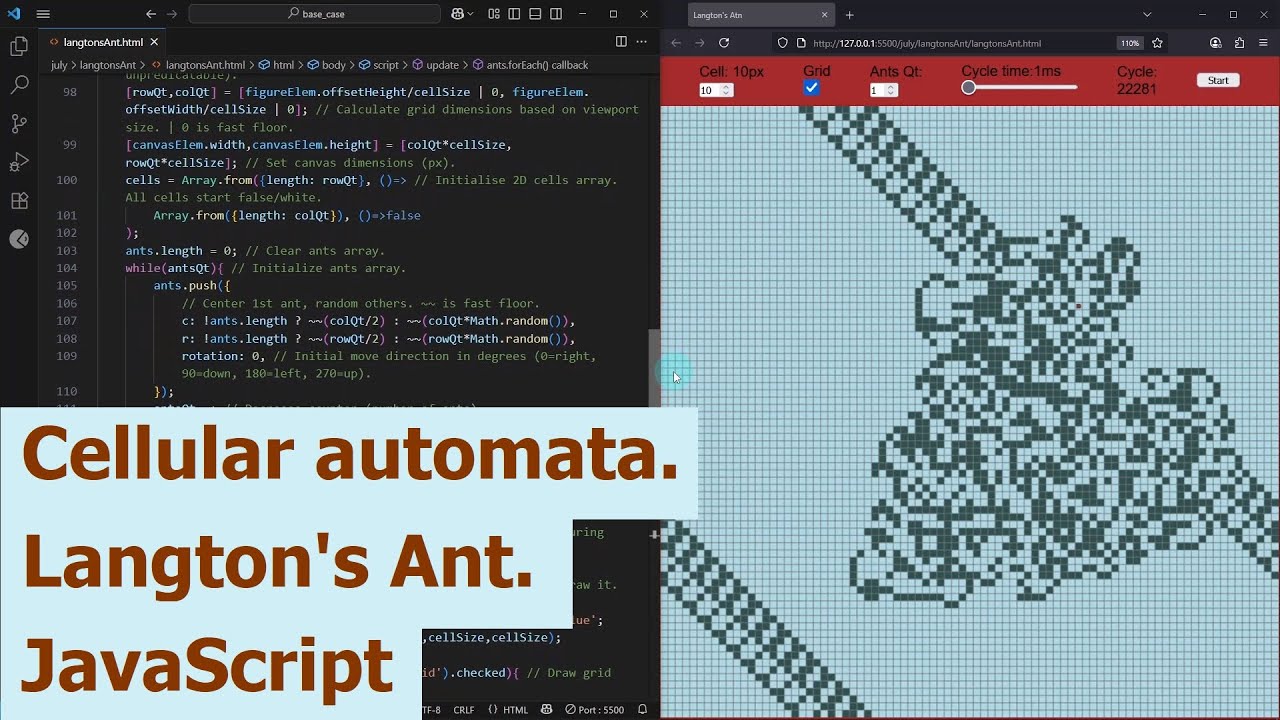1280x720 pixels.
Task: Open Run and Debug view
Action: point(19,162)
